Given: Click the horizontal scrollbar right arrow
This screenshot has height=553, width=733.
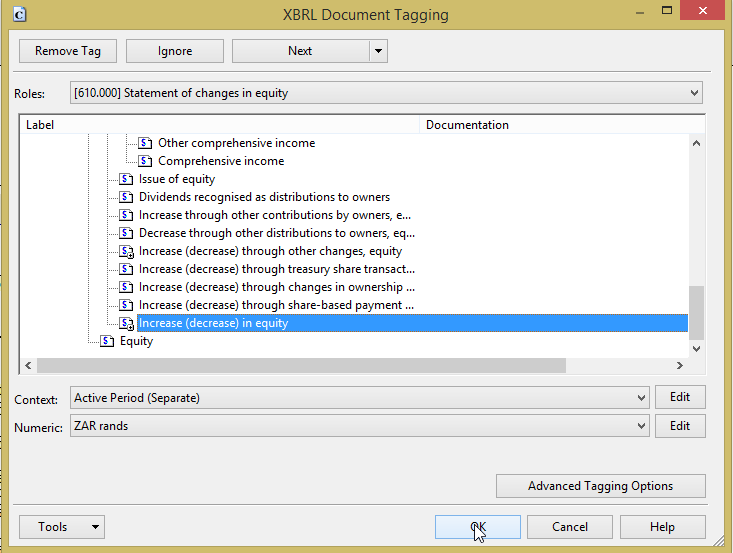Looking at the screenshot, I should pos(680,366).
